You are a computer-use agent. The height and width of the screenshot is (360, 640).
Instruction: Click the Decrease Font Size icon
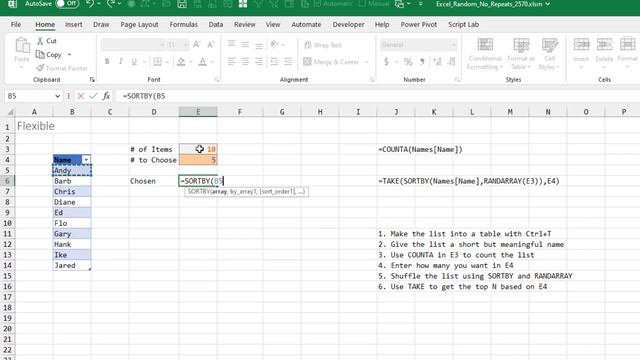pos(211,44)
